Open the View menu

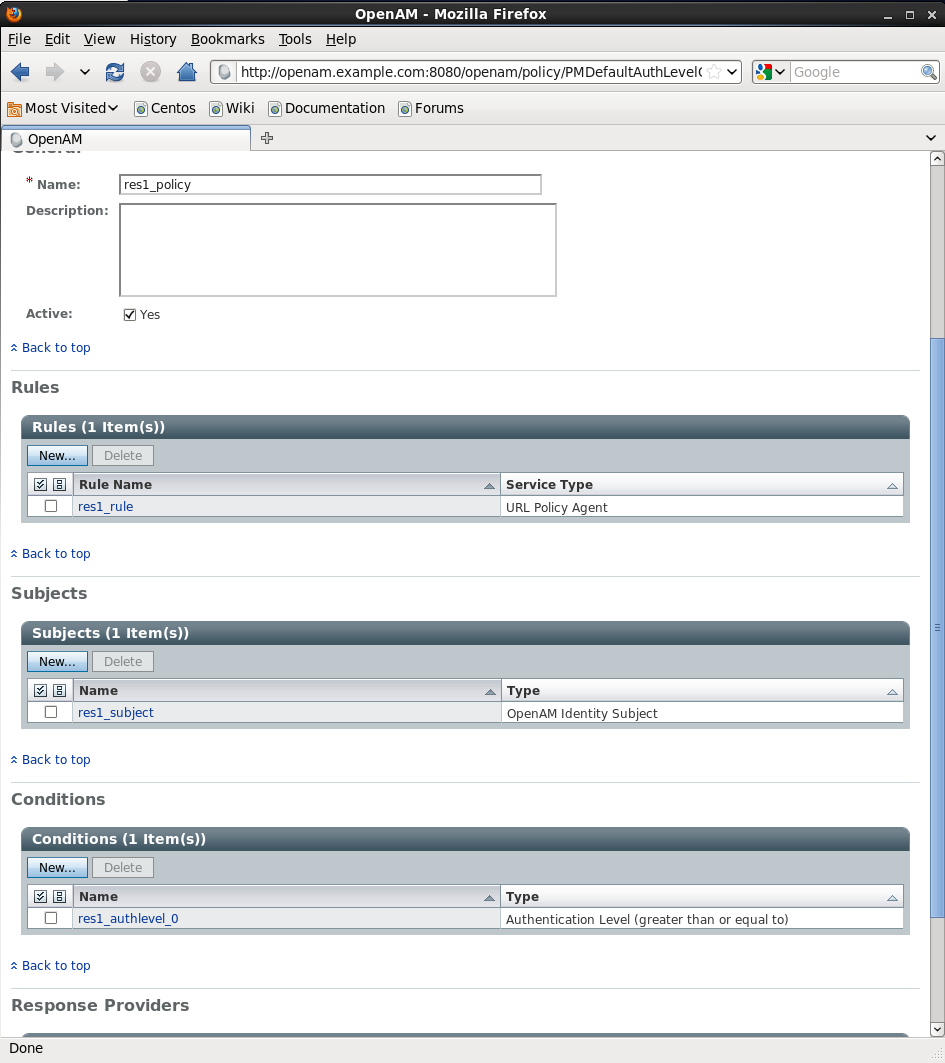[100, 39]
